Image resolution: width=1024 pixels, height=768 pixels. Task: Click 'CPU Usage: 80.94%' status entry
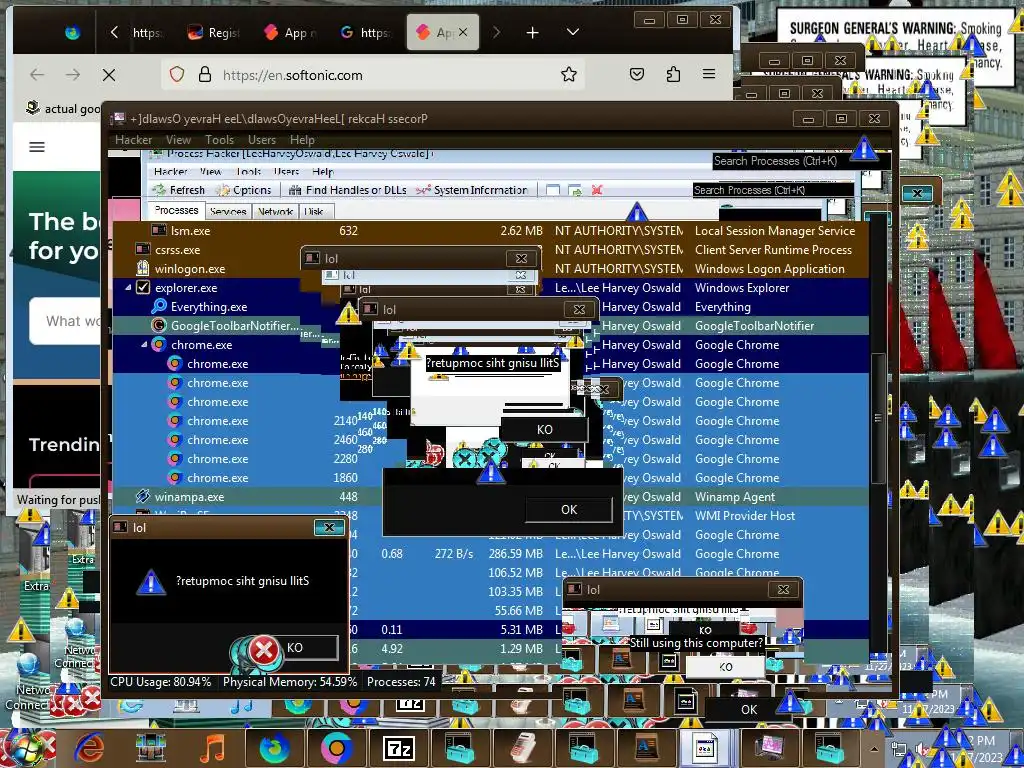pyautogui.click(x=161, y=681)
